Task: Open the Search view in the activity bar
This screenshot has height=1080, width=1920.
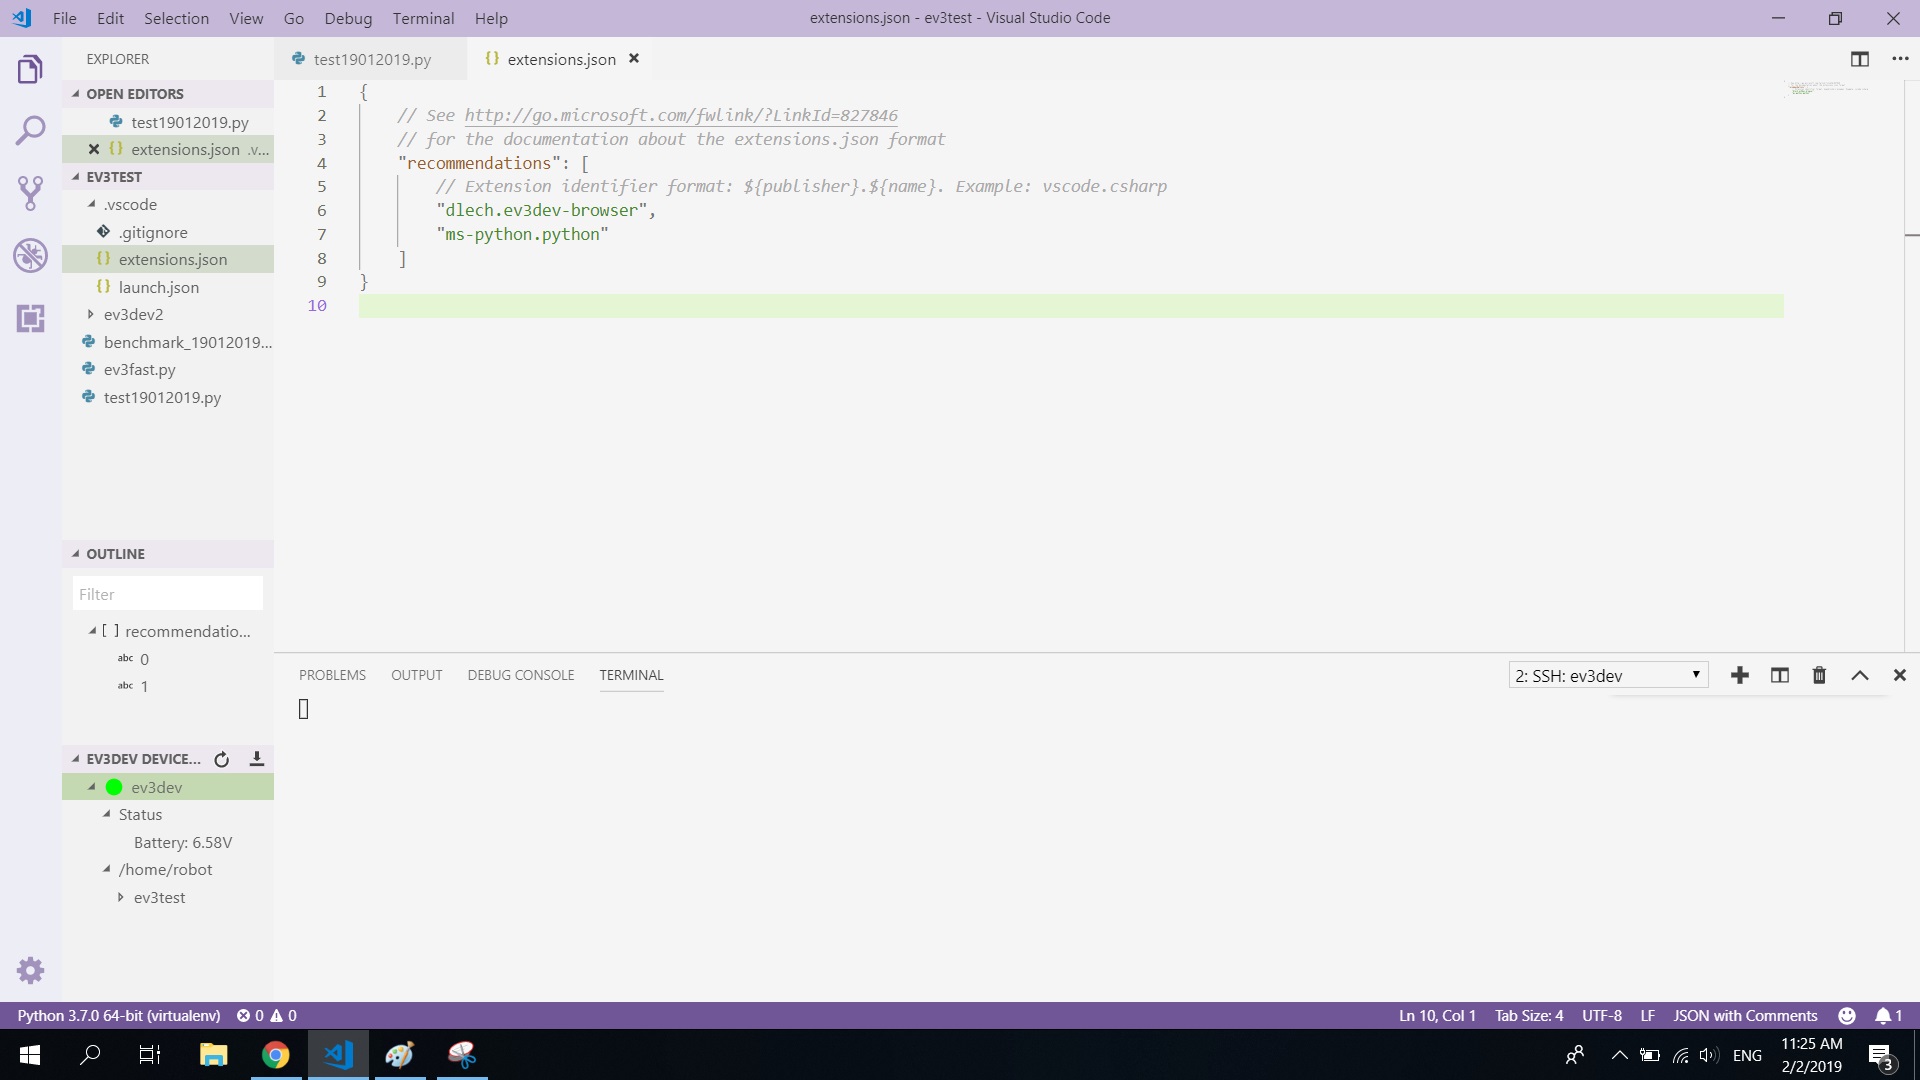Action: pyautogui.click(x=31, y=130)
